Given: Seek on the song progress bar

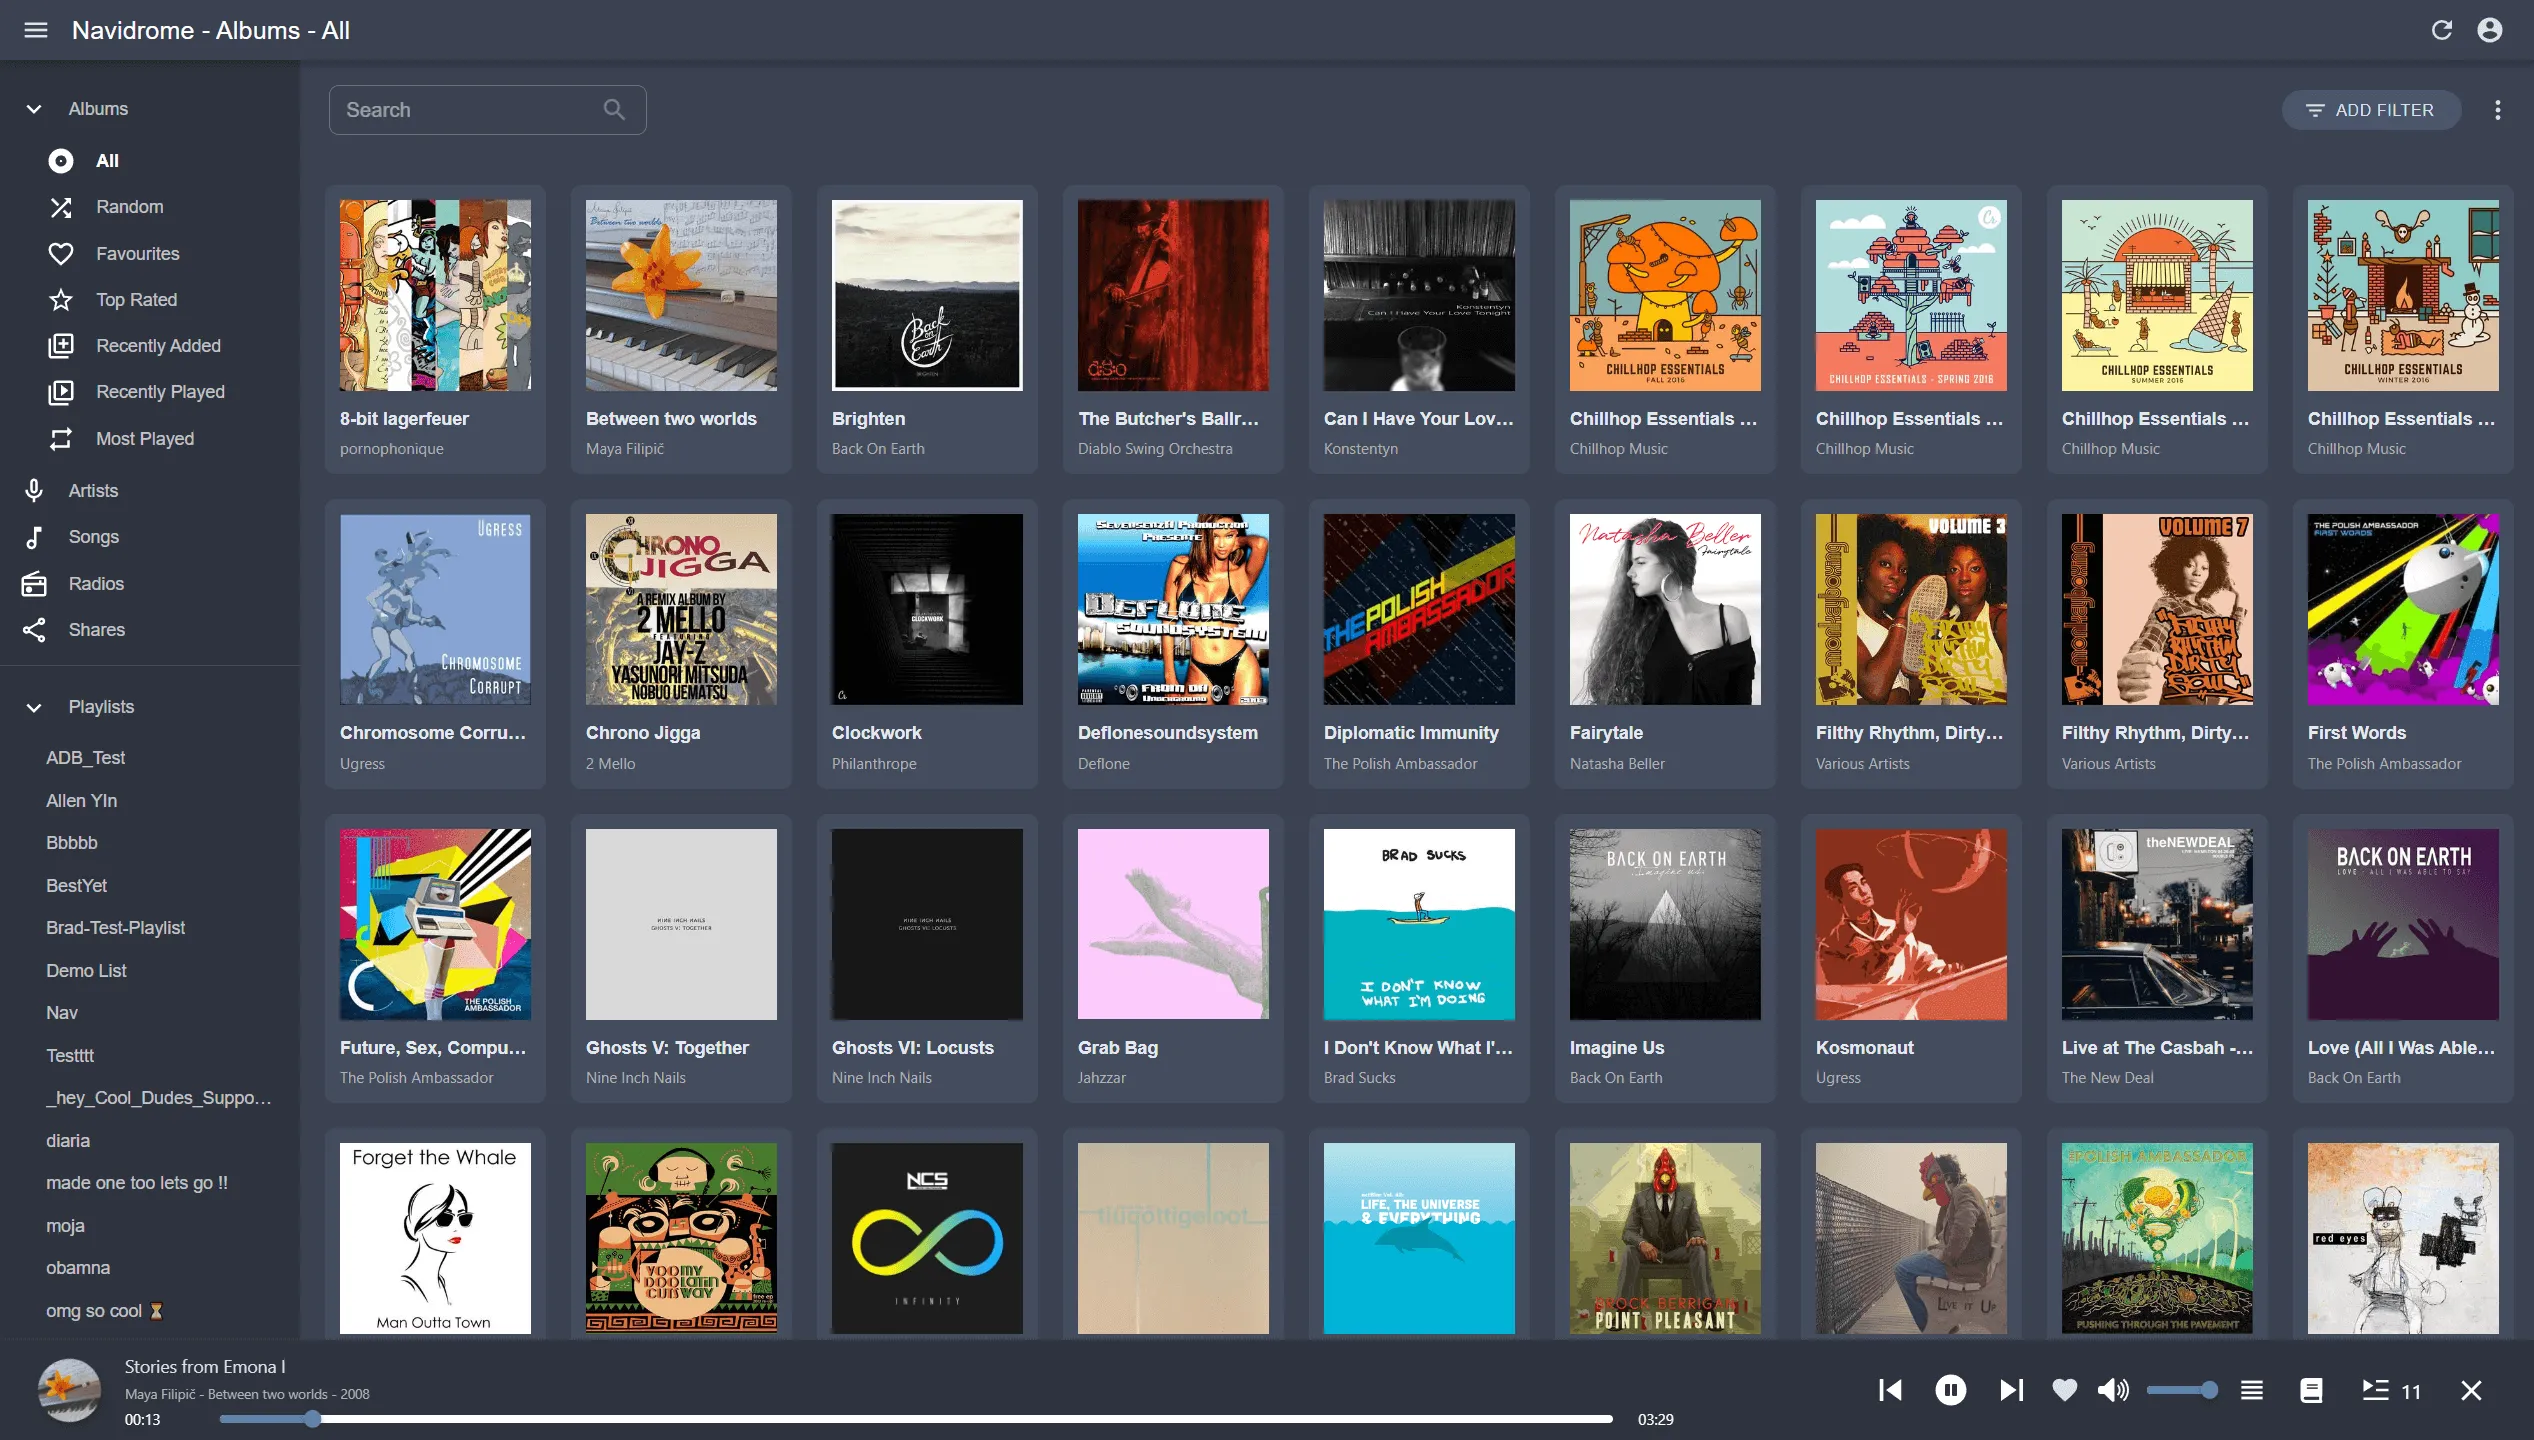Looking at the screenshot, I should [916, 1419].
